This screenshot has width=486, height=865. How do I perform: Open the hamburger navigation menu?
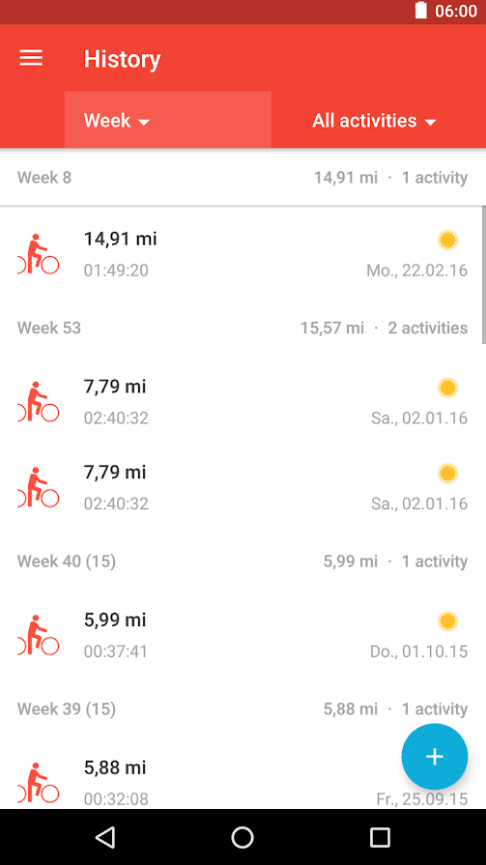point(31,58)
